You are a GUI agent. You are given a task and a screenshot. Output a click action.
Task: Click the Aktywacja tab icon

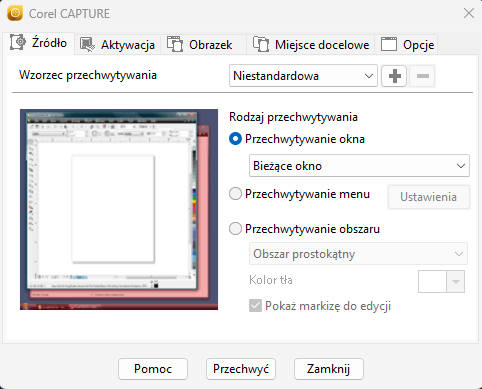[x=87, y=45]
